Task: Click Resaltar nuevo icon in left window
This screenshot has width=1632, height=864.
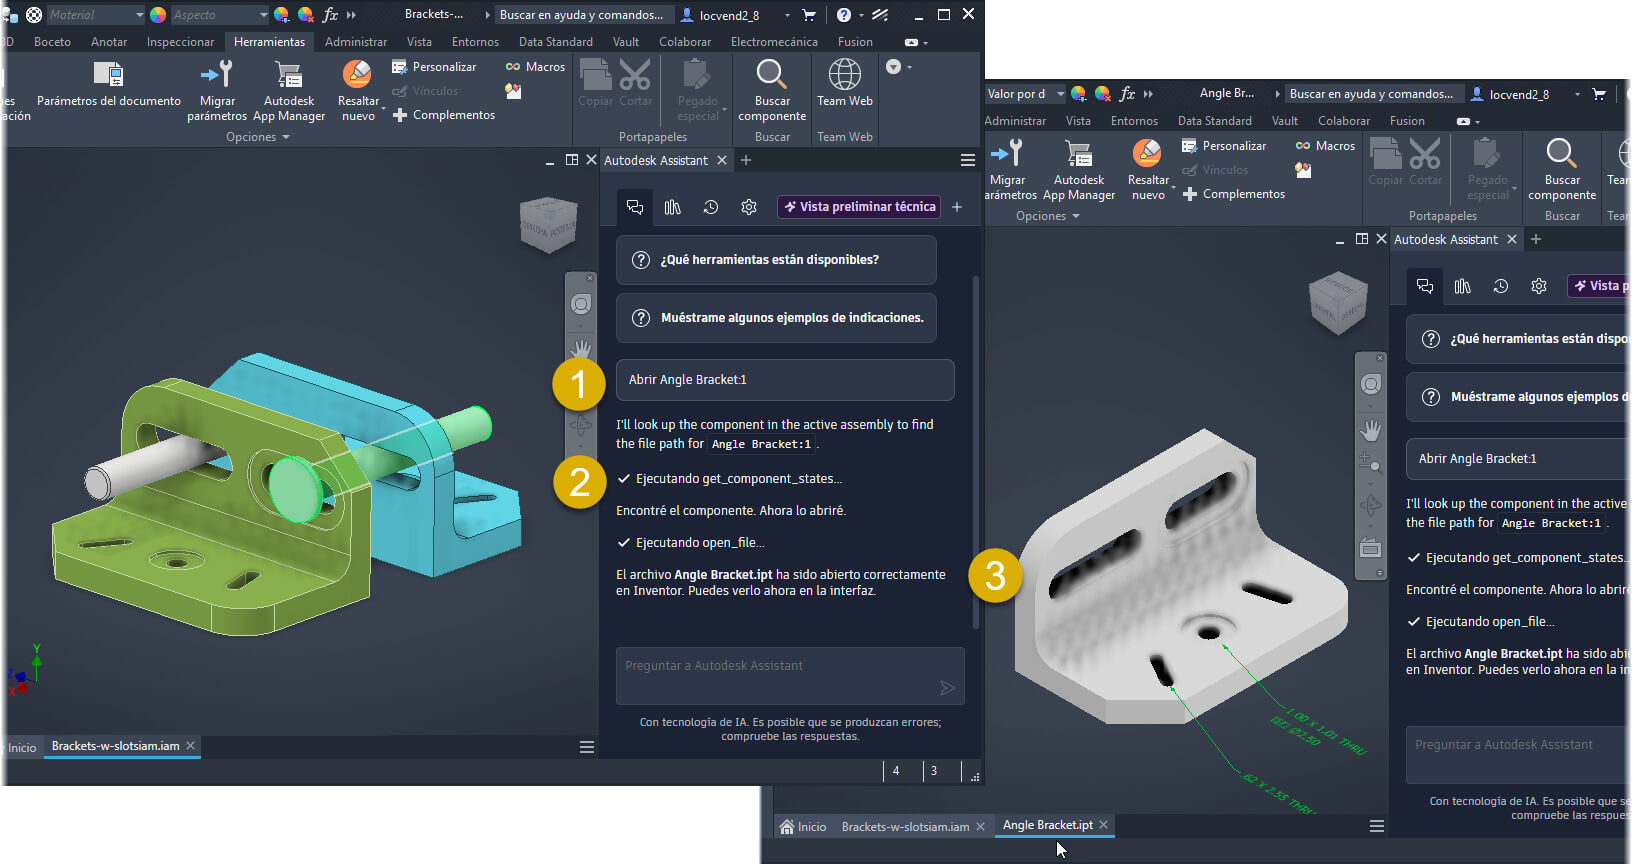Action: [357, 74]
